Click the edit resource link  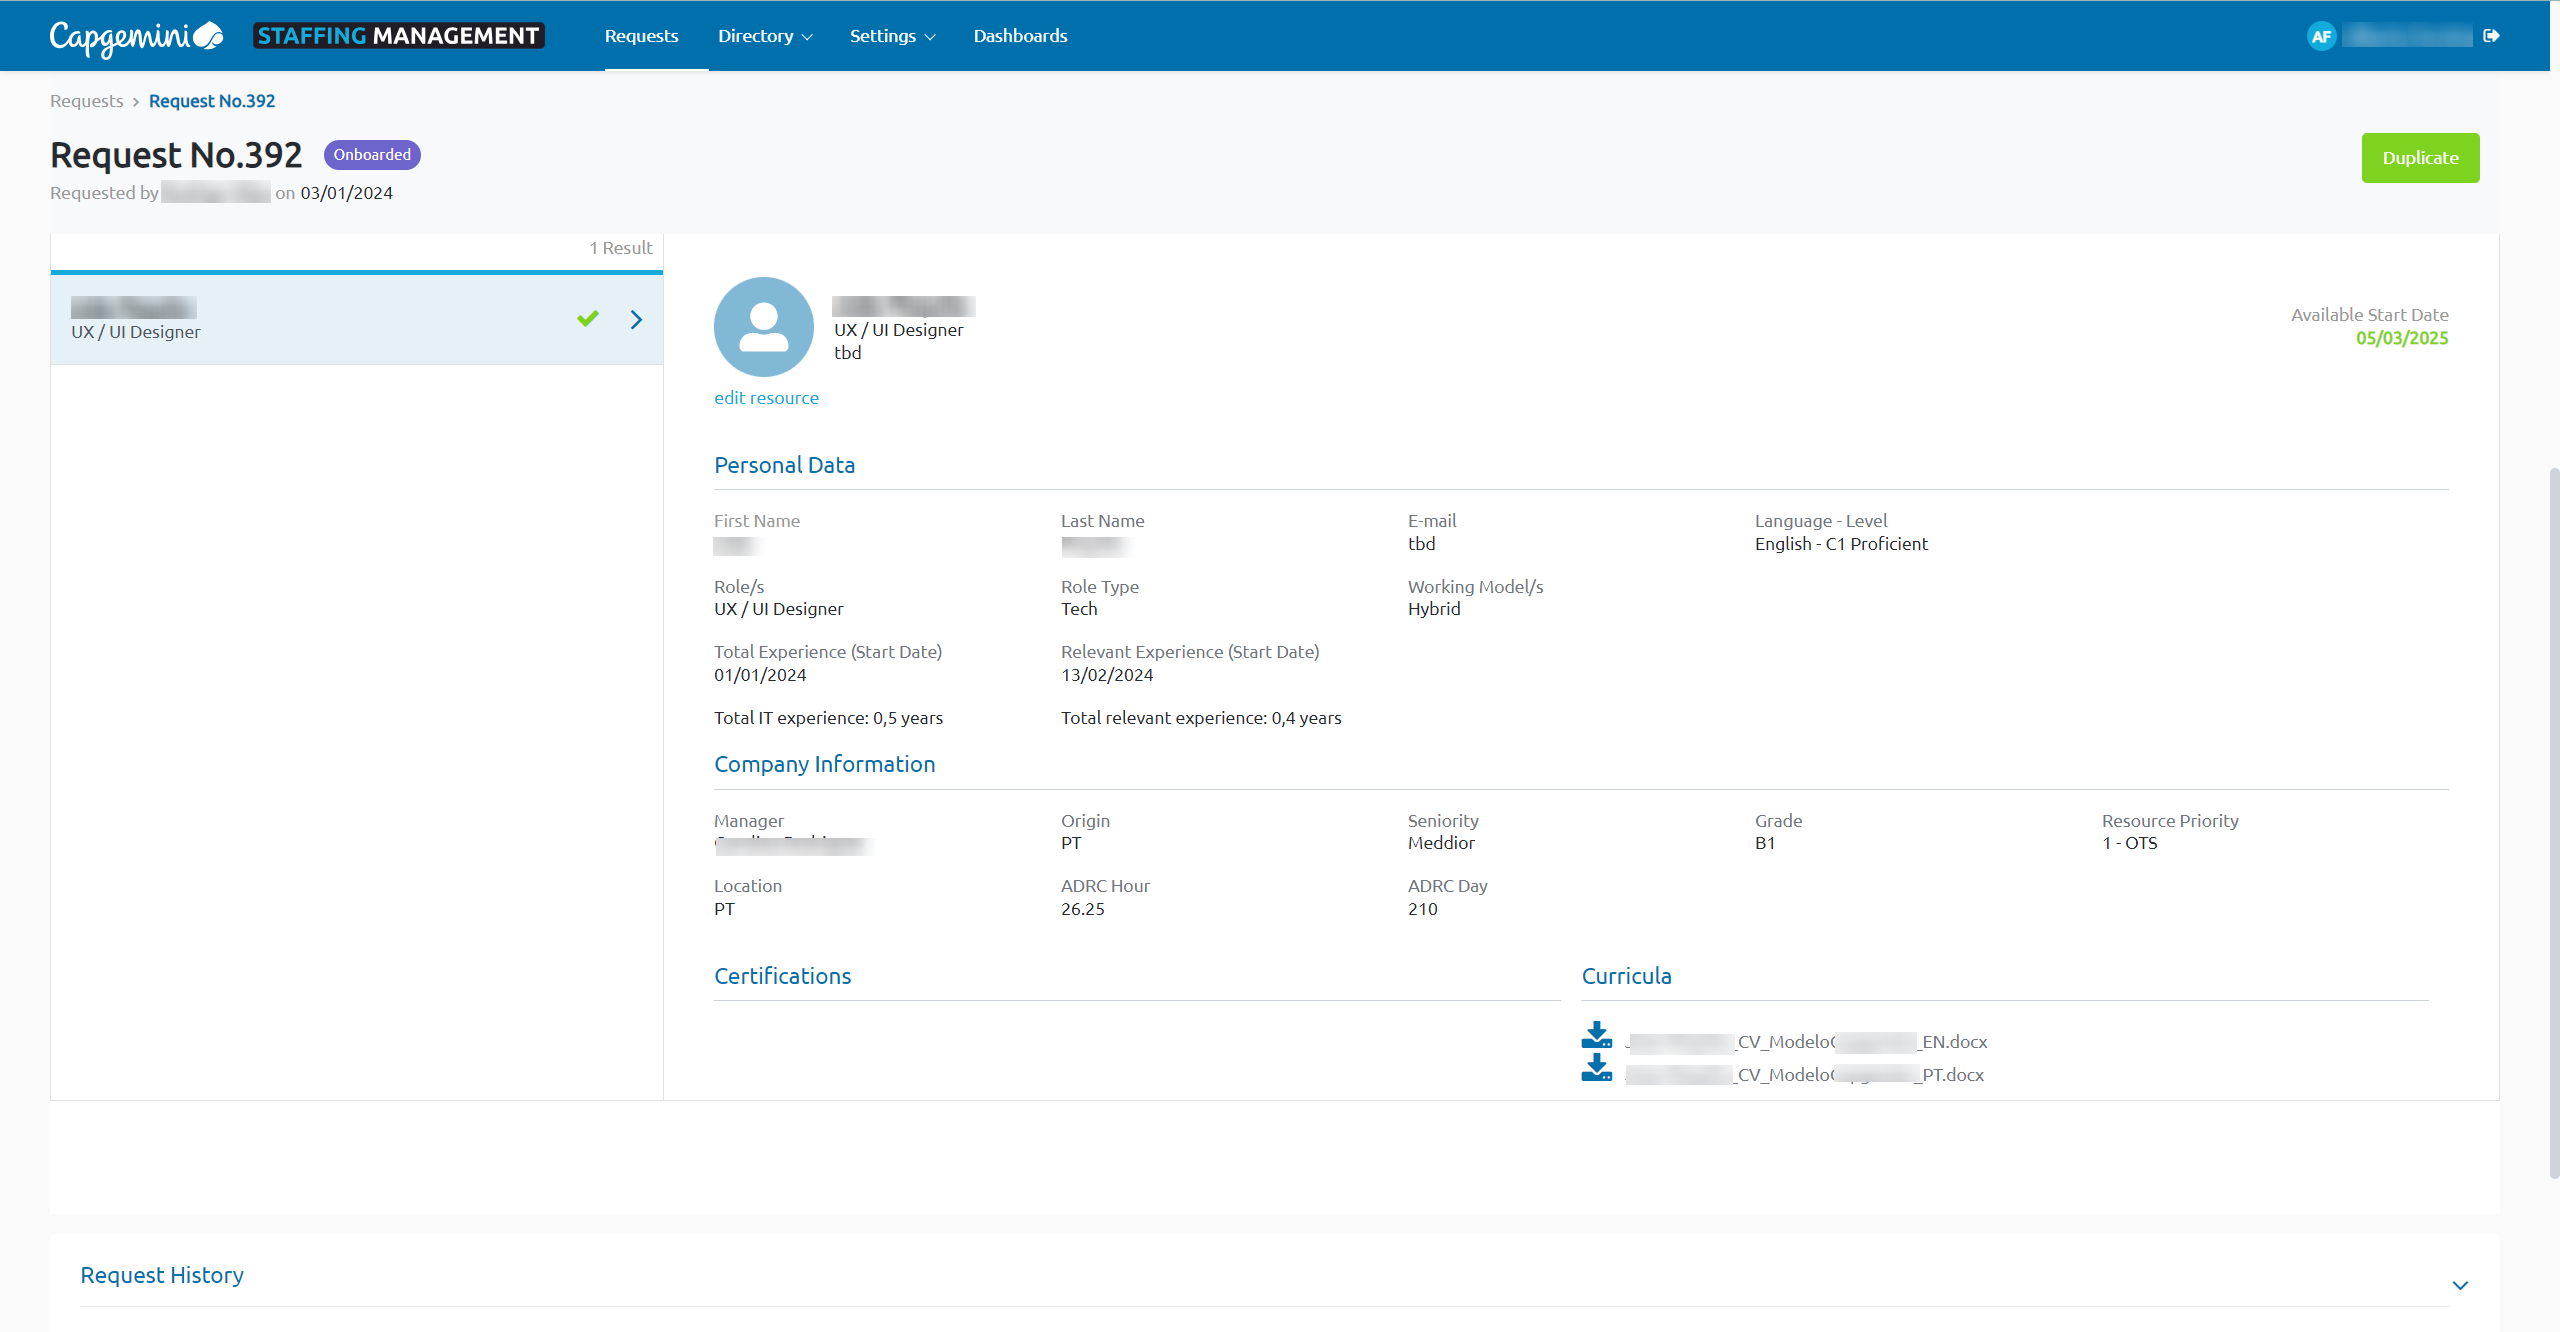click(x=766, y=398)
